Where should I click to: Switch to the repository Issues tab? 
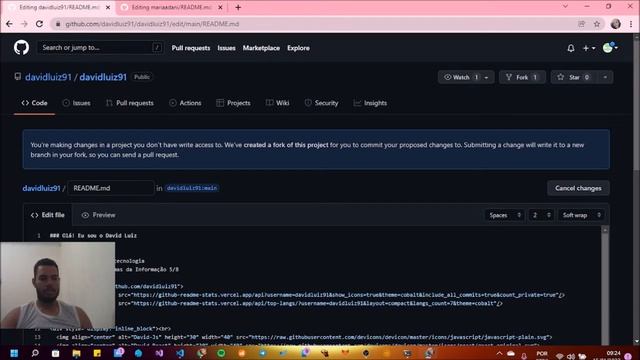click(76, 103)
